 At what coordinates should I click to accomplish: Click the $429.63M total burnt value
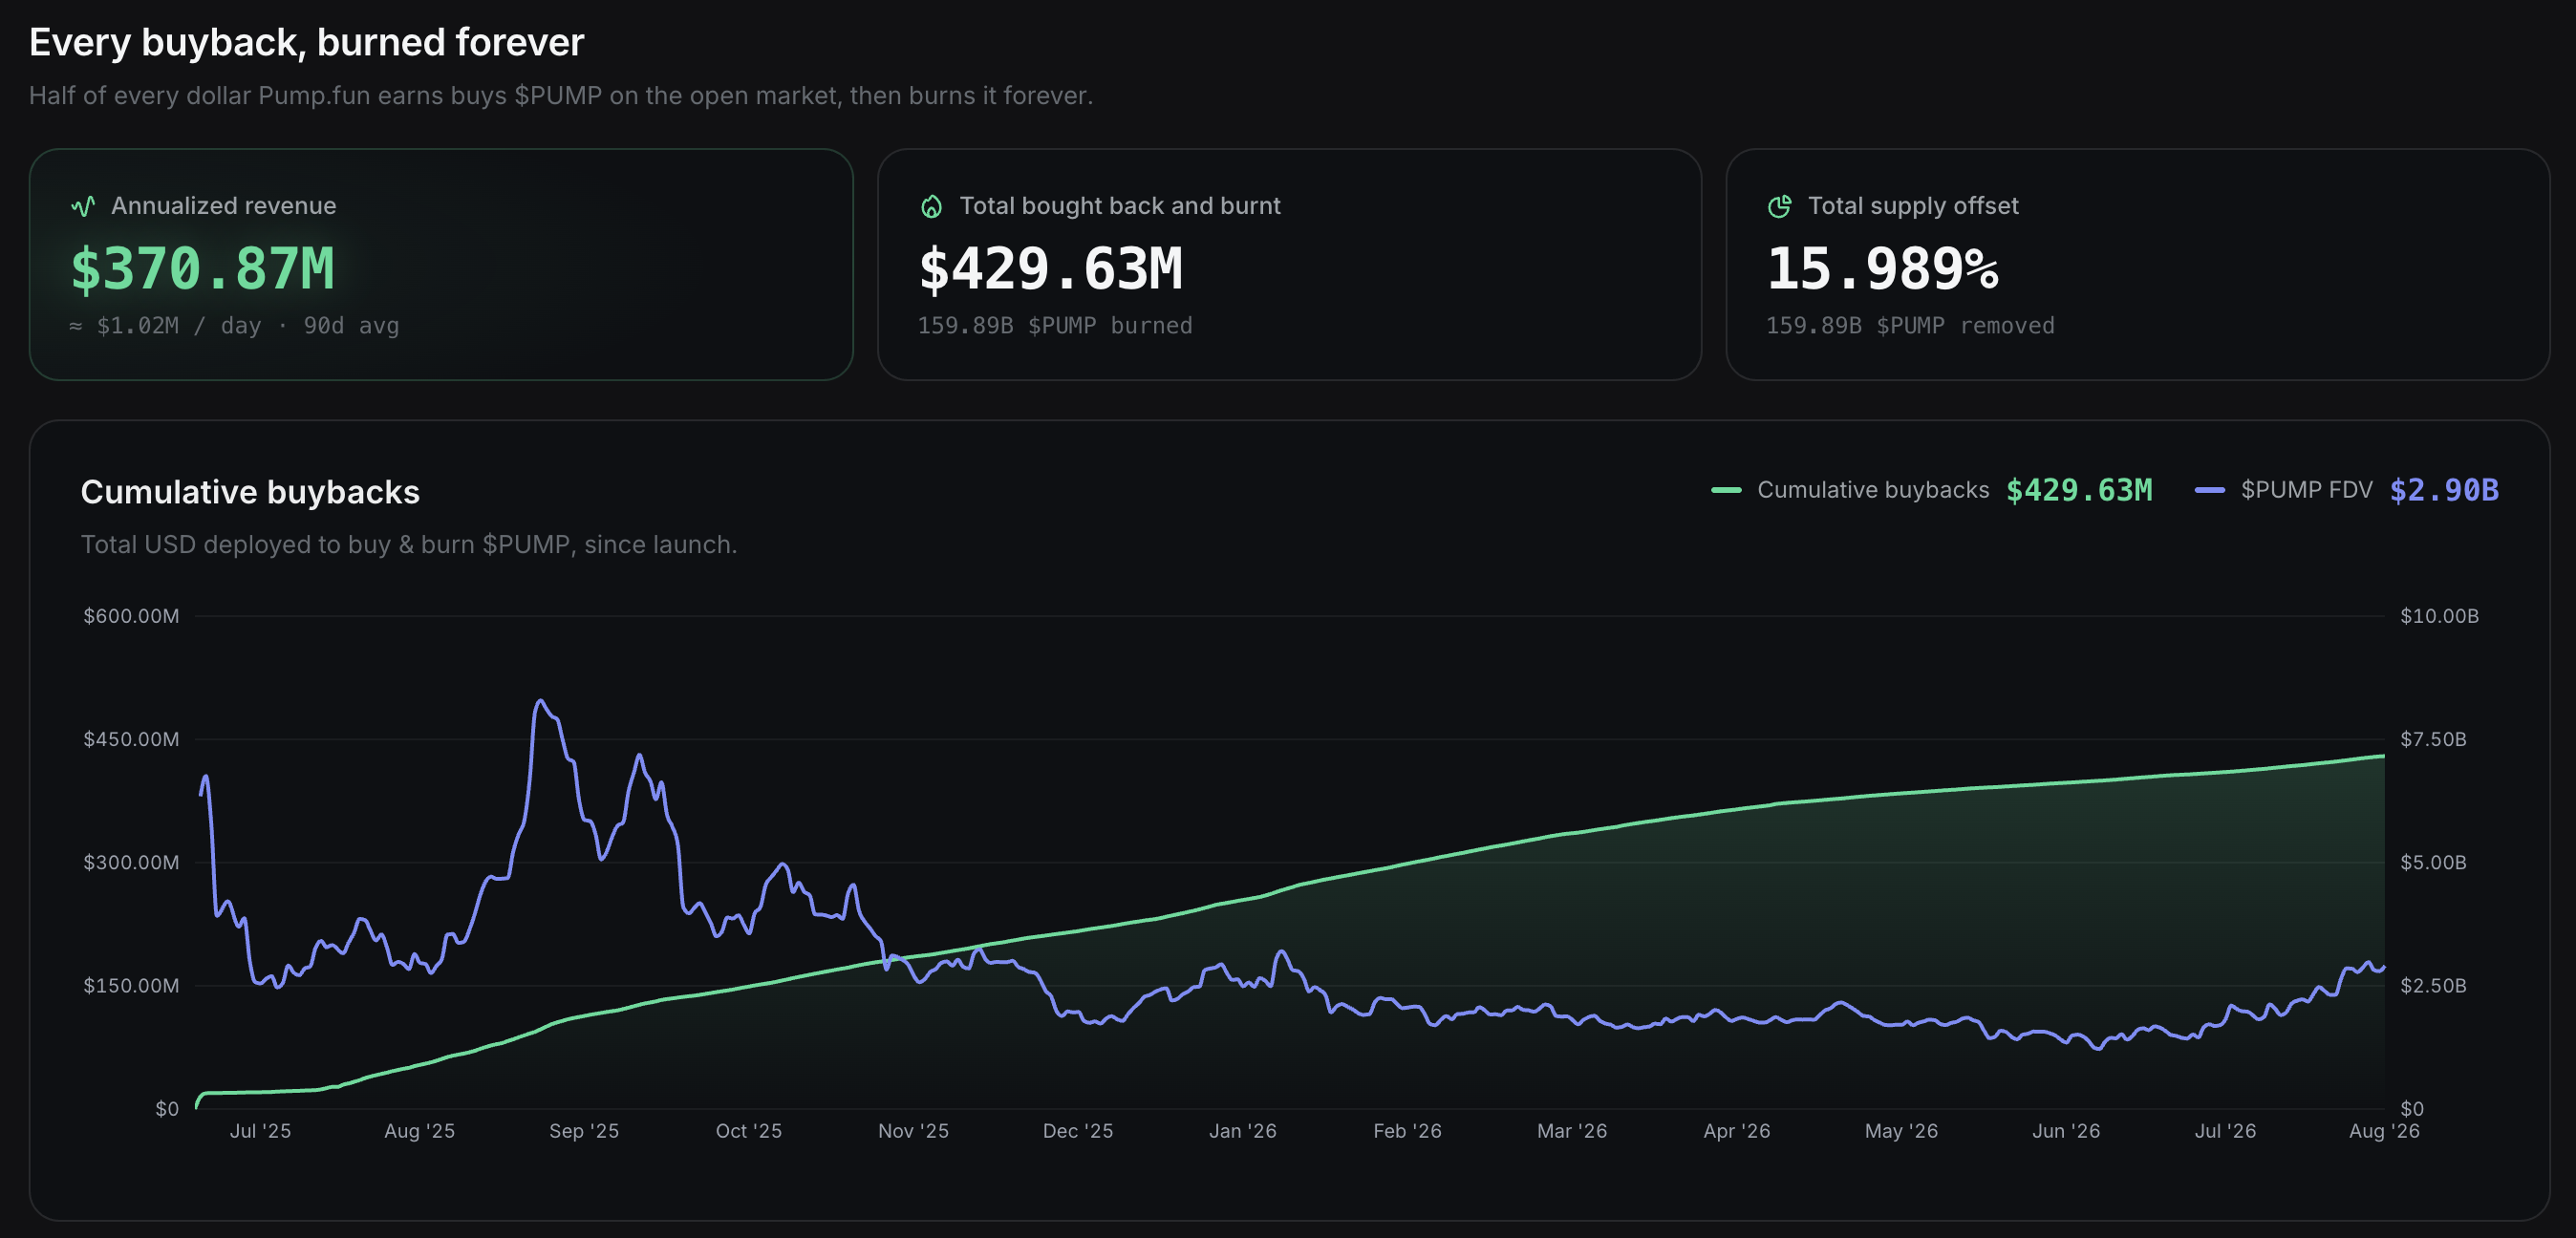point(1050,269)
